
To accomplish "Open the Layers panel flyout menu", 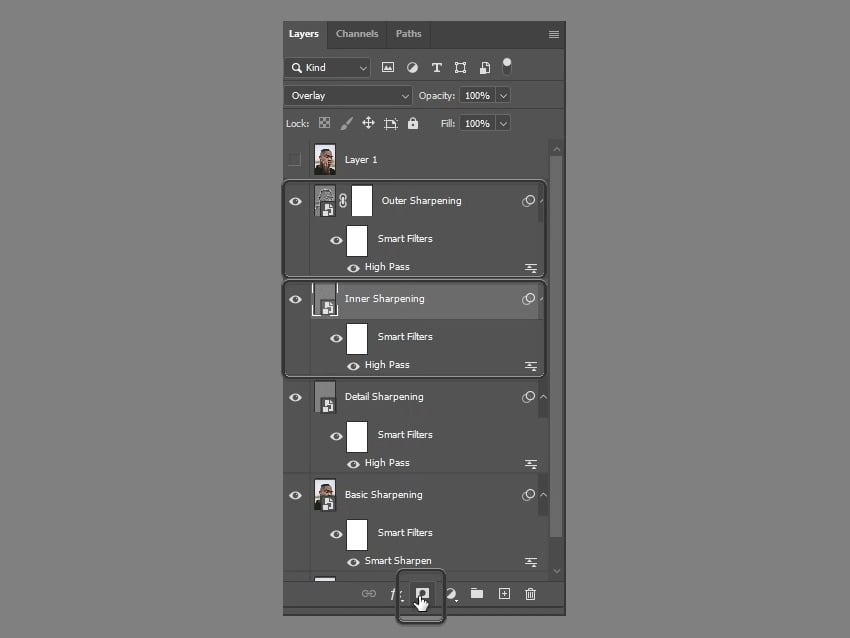I will (554, 34).
